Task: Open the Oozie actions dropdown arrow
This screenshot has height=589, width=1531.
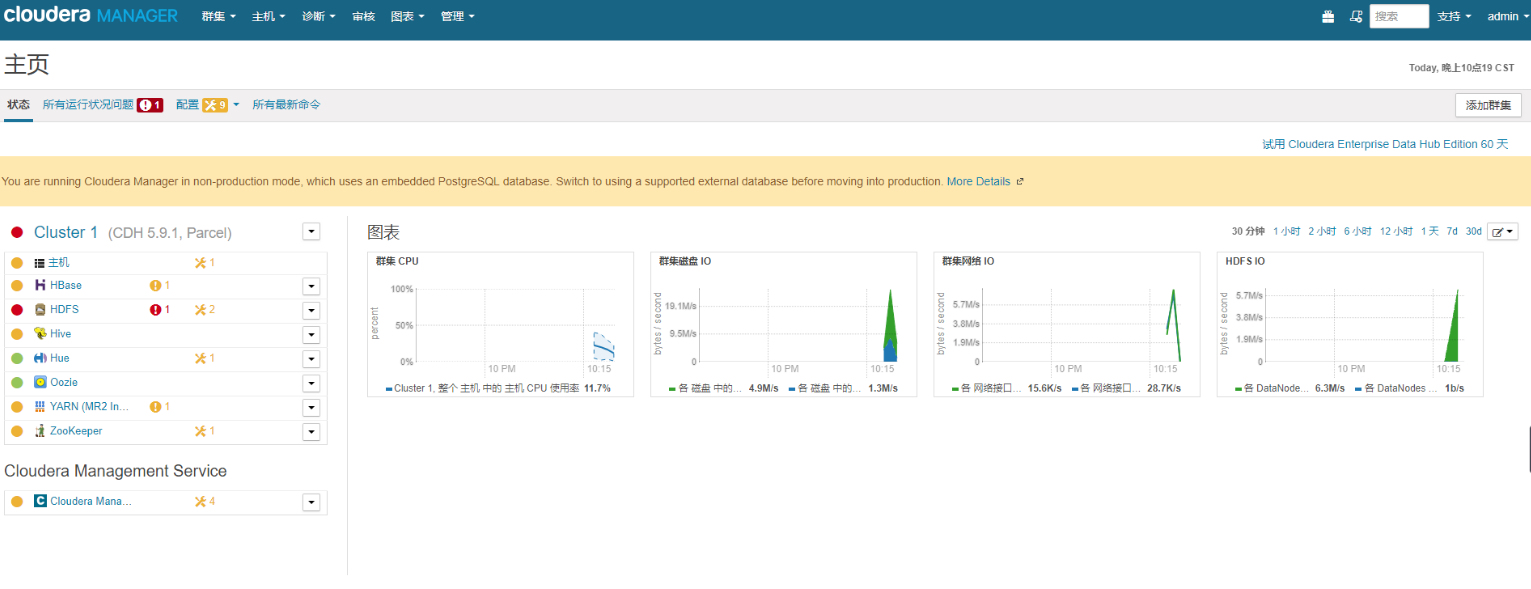Action: [x=312, y=383]
